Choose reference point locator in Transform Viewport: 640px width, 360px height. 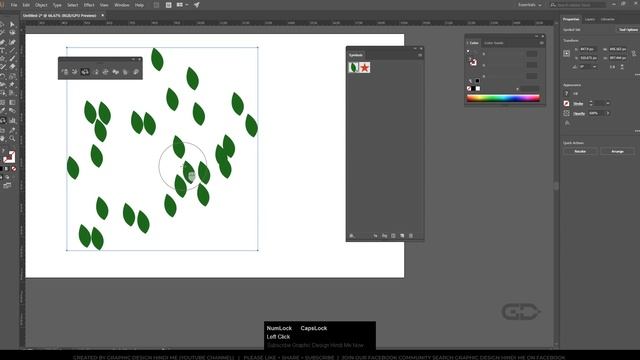(567, 53)
